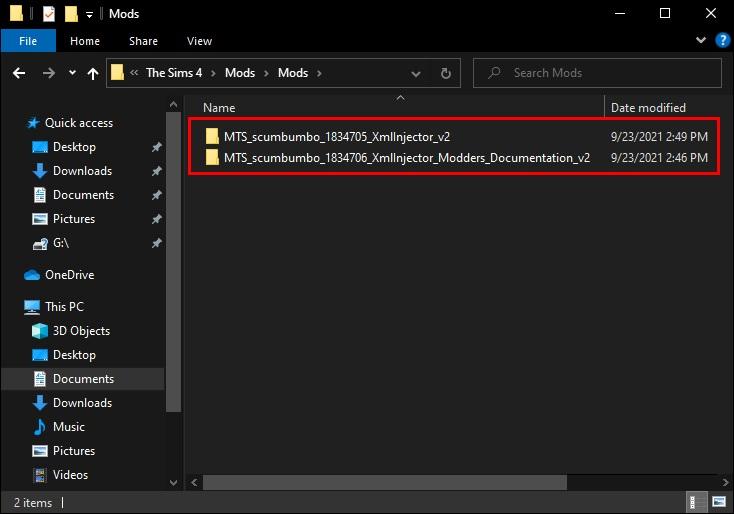Click the Back navigation arrow

click(18, 73)
